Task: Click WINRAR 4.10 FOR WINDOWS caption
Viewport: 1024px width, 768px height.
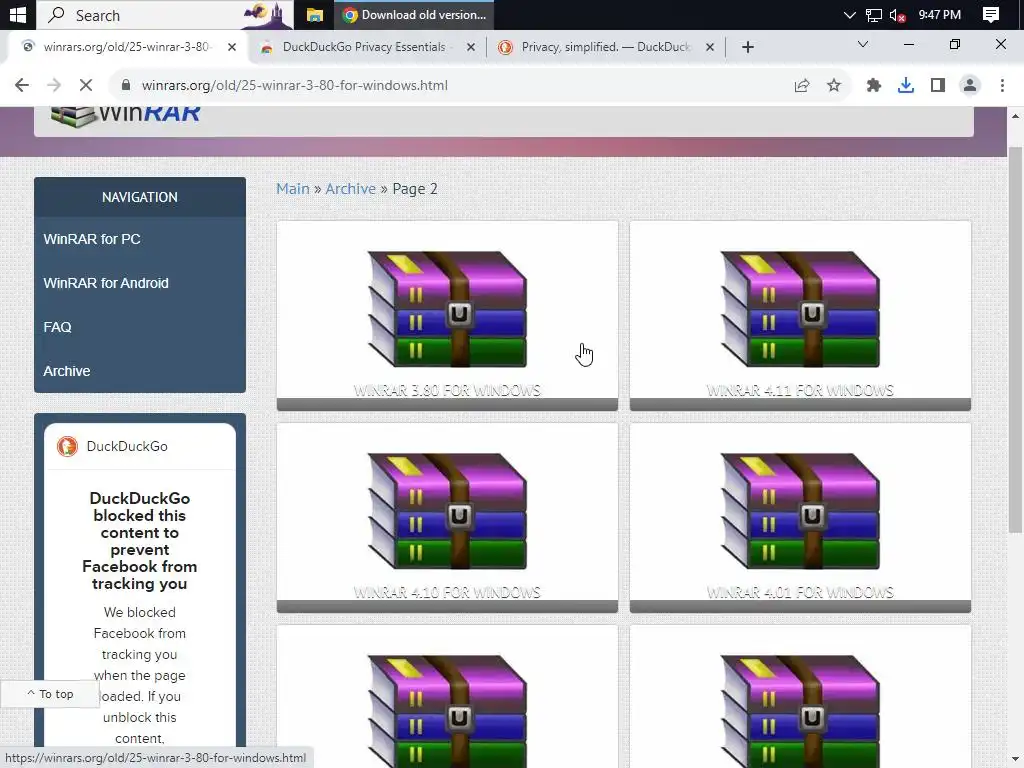Action: [x=447, y=592]
